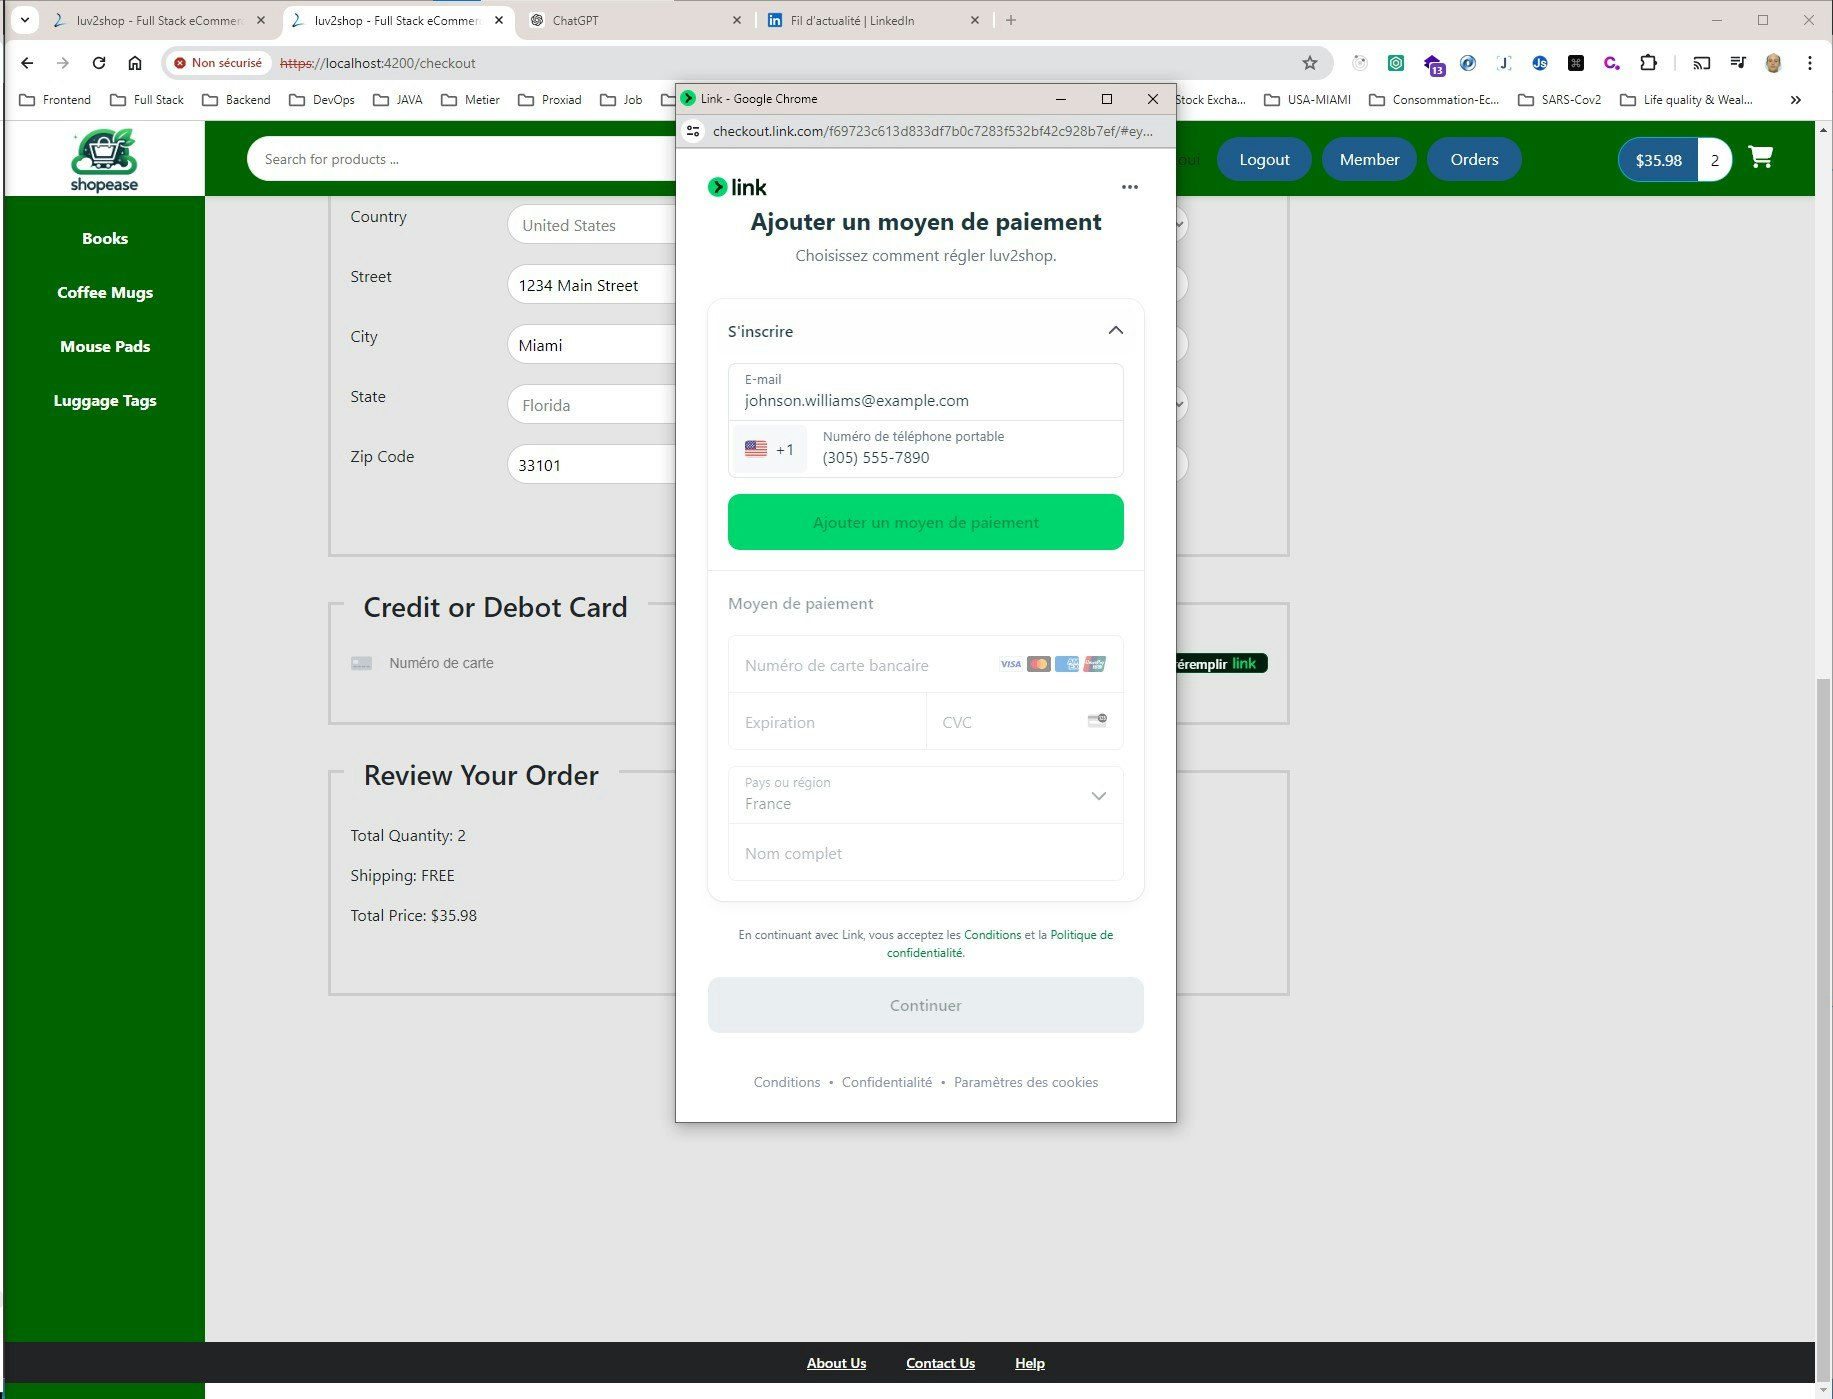The height and width of the screenshot is (1399, 1833).
Task: Click the Logout button
Action: 1264,159
